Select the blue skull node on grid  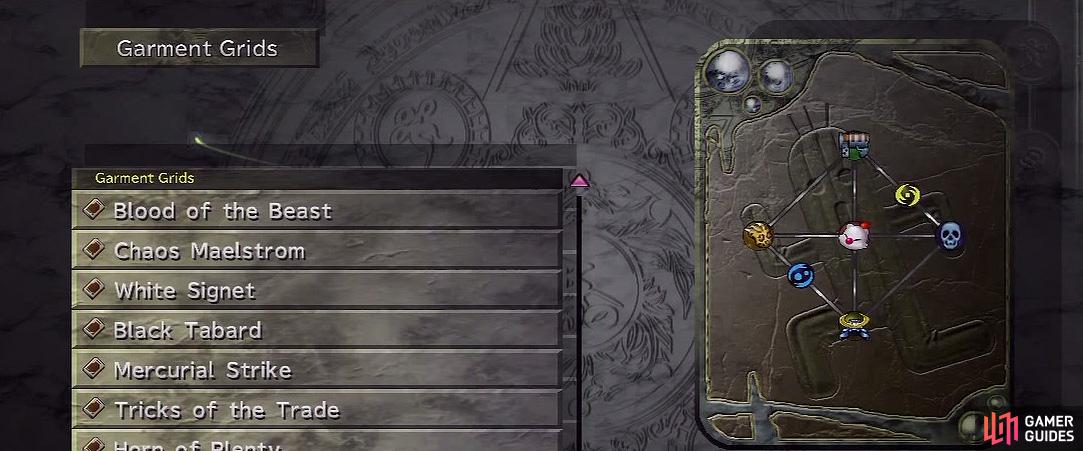point(949,236)
